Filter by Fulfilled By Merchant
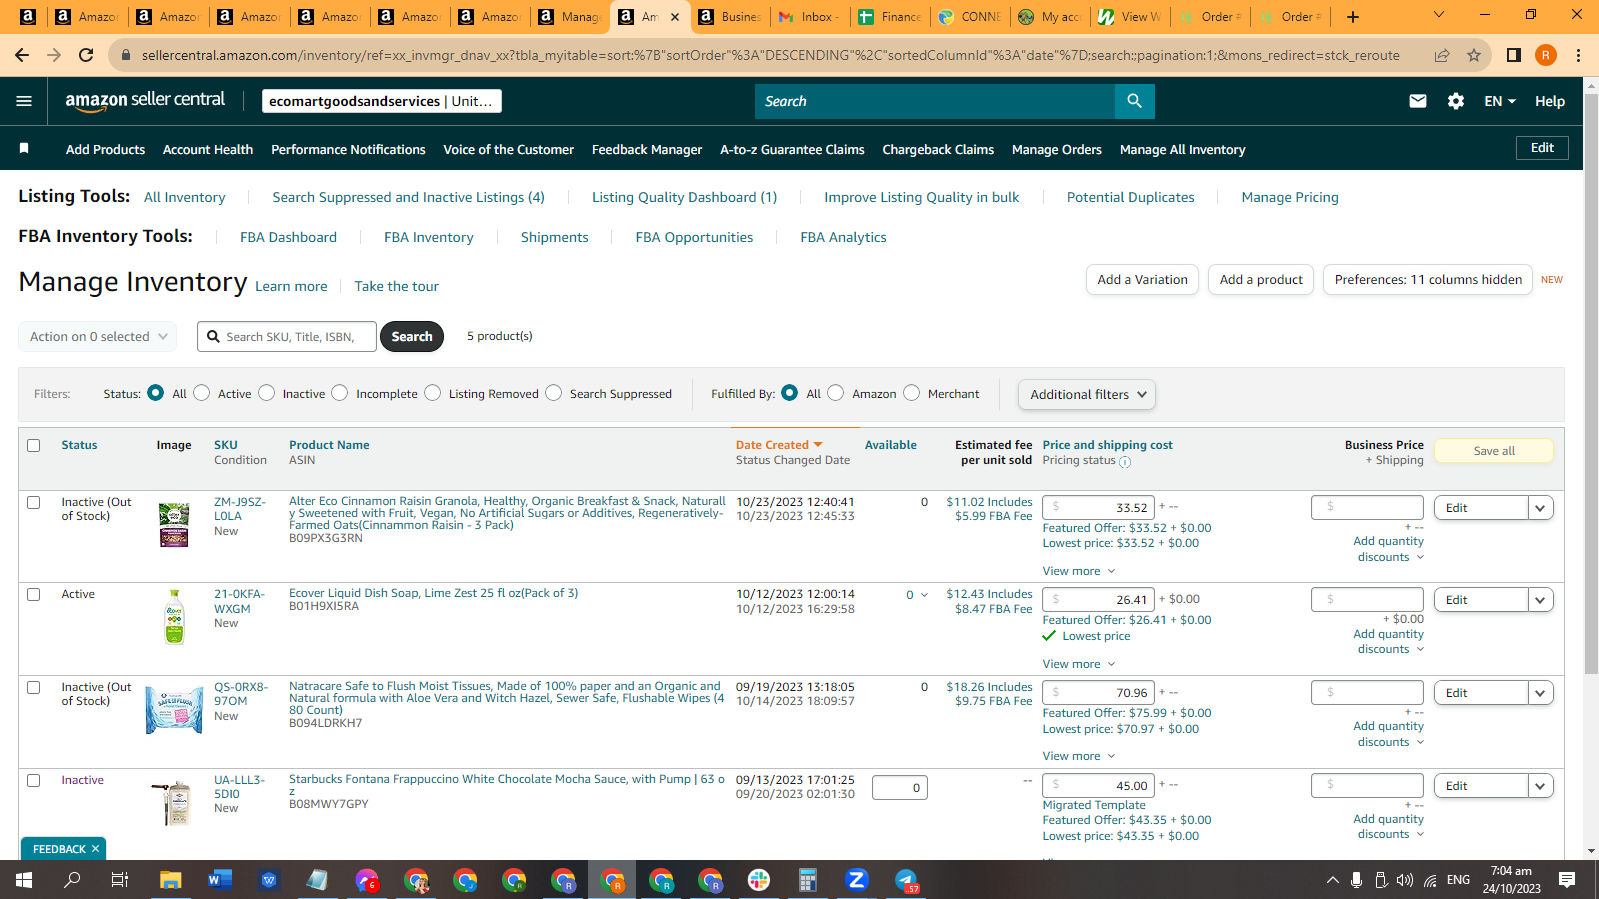The image size is (1599, 899). point(912,393)
